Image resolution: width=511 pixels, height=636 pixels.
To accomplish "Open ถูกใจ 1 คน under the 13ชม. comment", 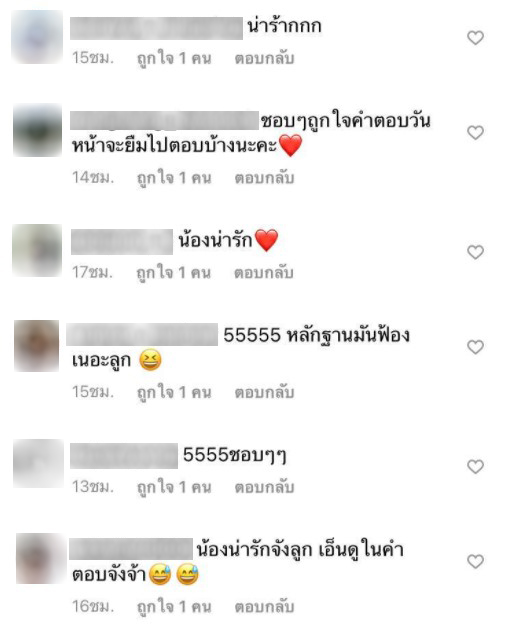I will pos(174,488).
